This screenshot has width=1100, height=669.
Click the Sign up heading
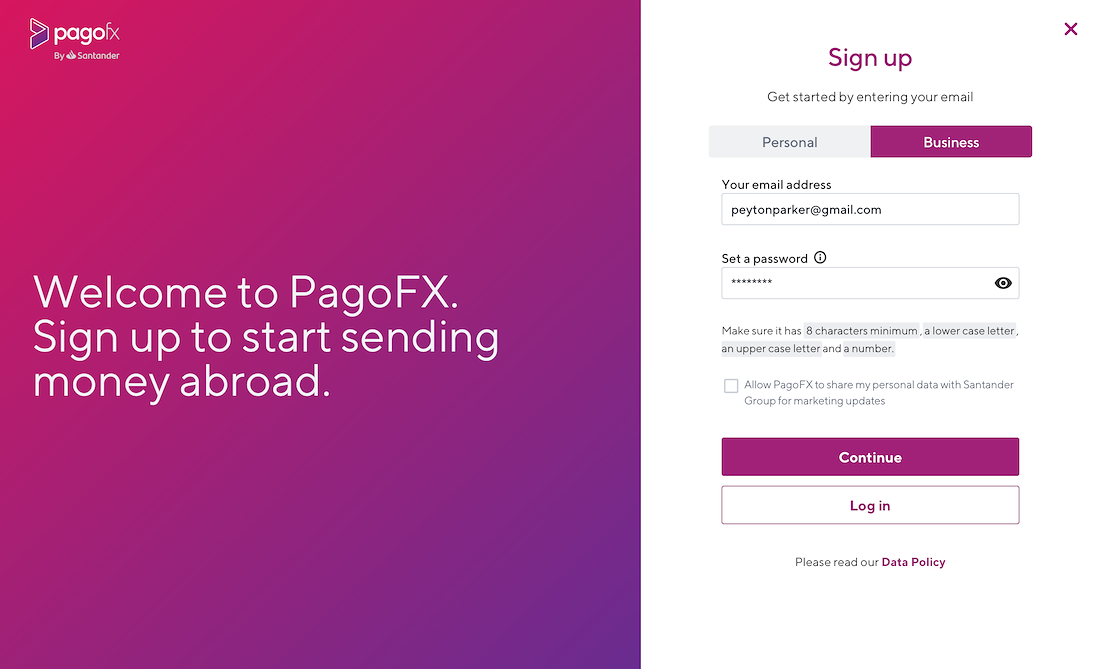coord(870,58)
